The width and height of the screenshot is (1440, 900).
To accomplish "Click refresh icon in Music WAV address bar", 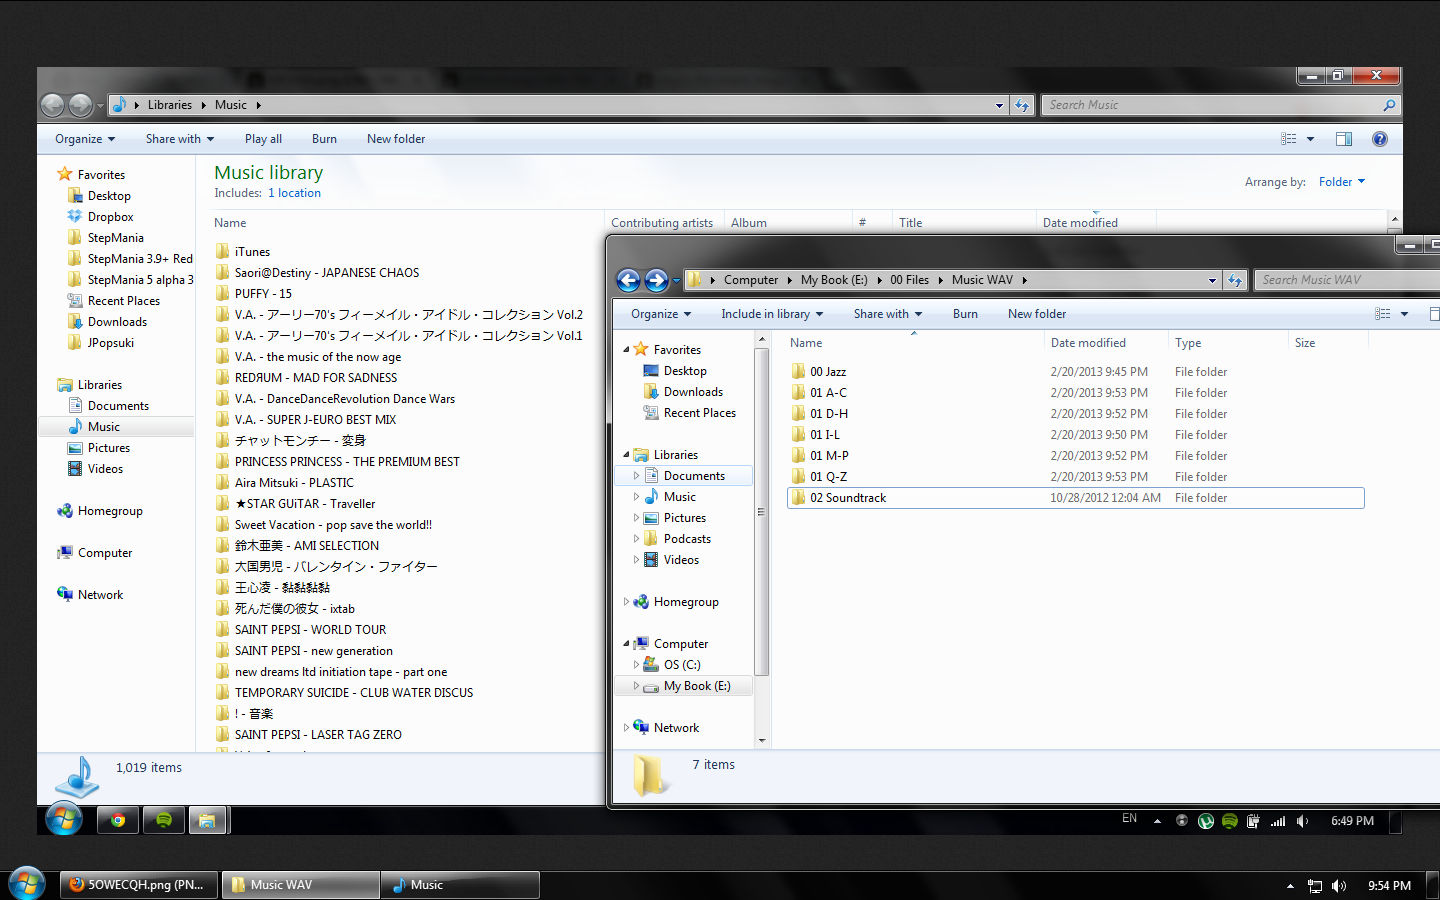I will [1235, 280].
